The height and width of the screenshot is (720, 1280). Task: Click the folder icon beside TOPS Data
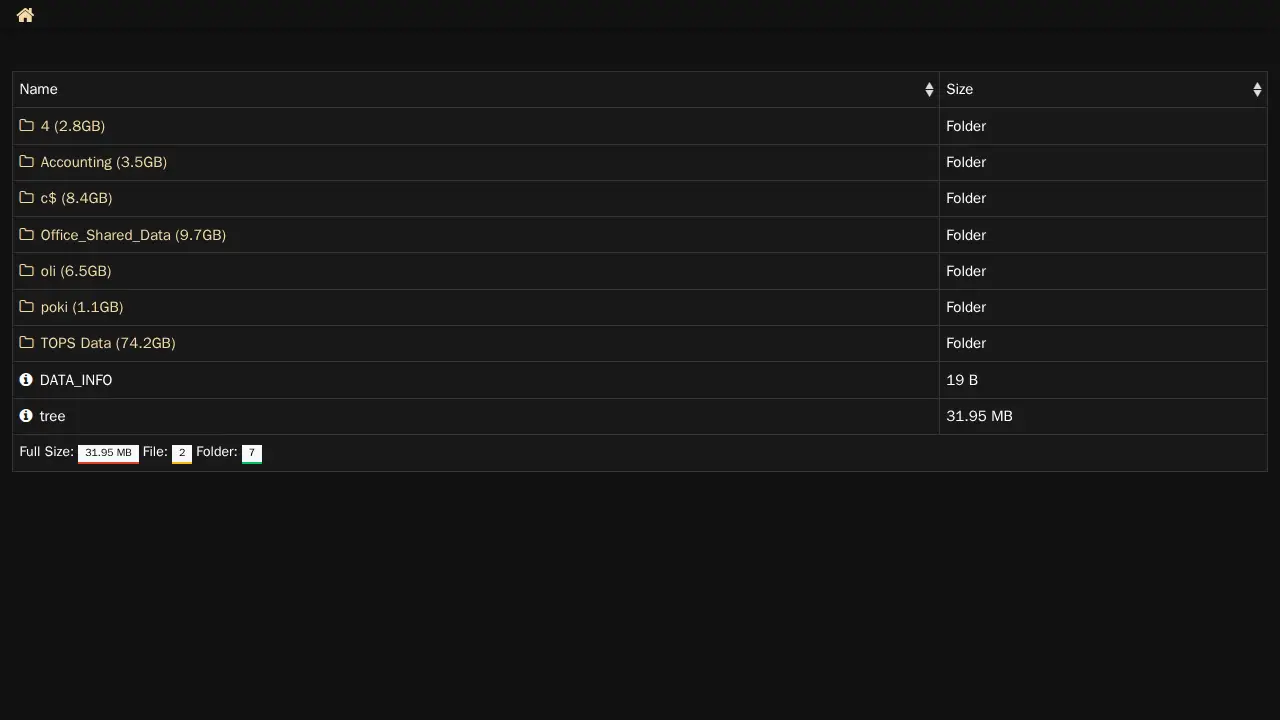tap(27, 343)
